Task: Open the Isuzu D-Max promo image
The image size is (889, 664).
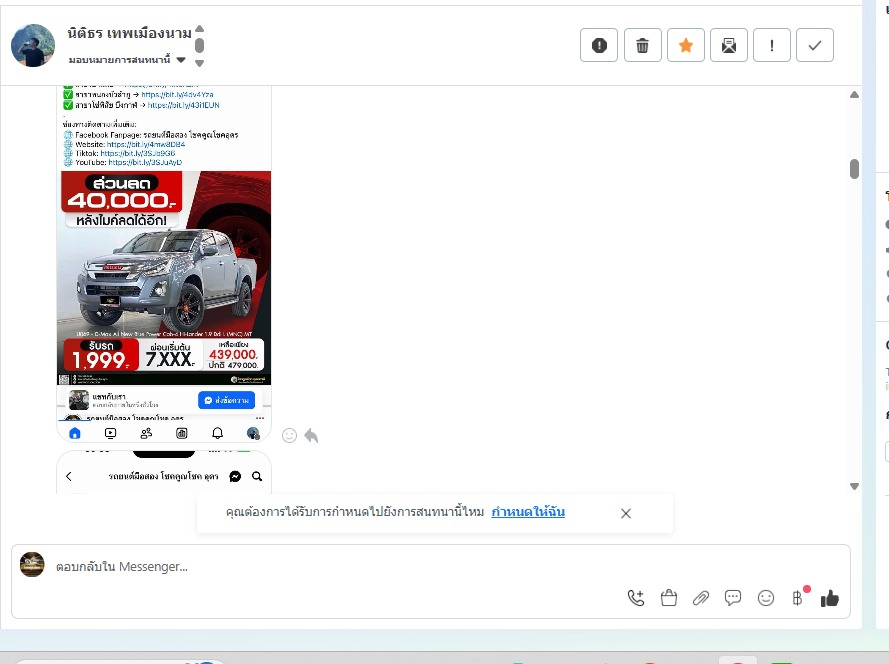Action: pos(164,278)
